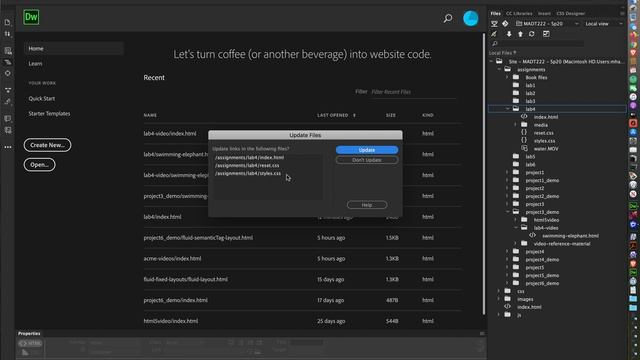Expand the html5video folder
The width and height of the screenshot is (640, 360).
tap(516, 220)
